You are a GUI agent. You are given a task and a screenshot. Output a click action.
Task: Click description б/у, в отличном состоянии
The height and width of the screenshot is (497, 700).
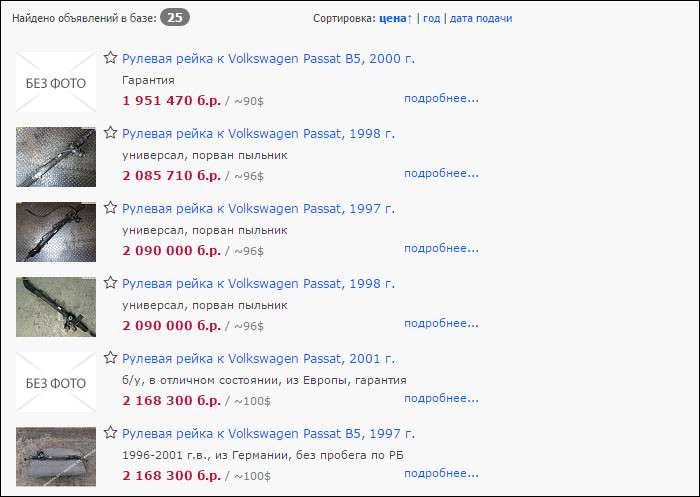pyautogui.click(x=264, y=380)
